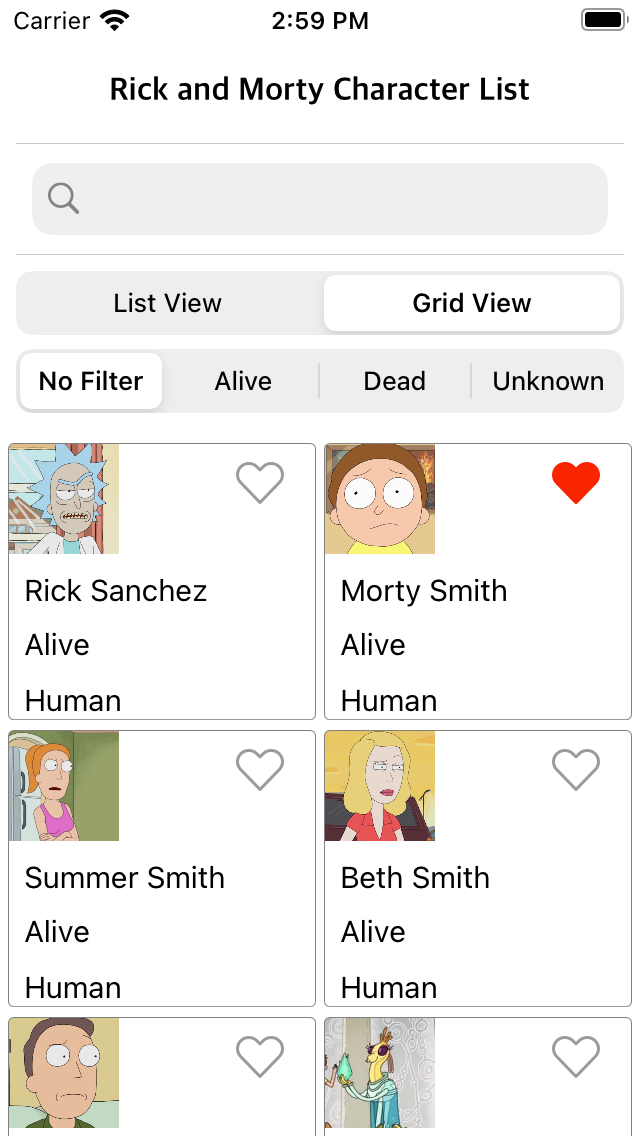Switch to List View
Viewport: 640px width, 1136px height.
tap(167, 303)
